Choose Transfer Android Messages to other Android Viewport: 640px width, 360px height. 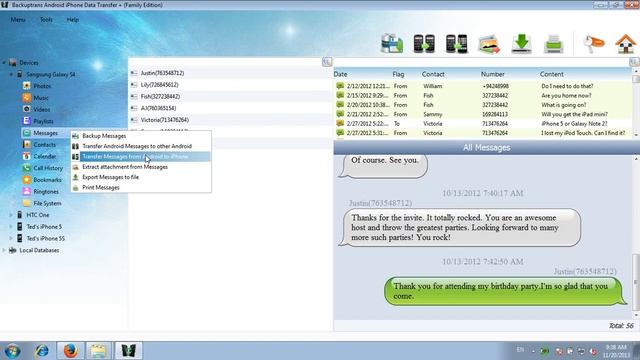141,146
